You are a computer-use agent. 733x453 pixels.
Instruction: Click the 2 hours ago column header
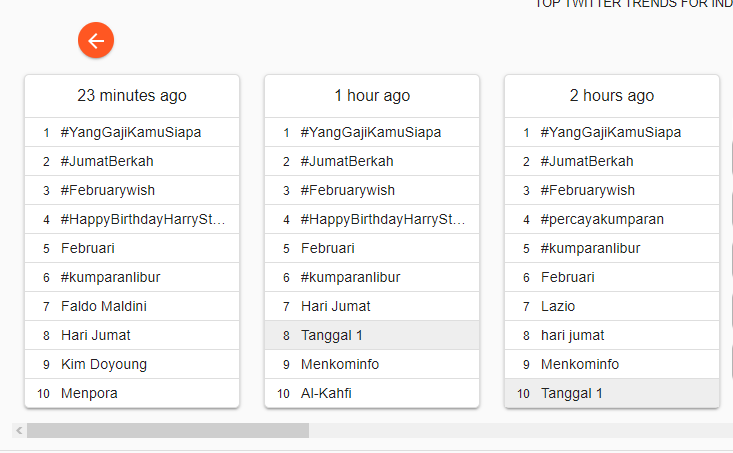point(612,96)
